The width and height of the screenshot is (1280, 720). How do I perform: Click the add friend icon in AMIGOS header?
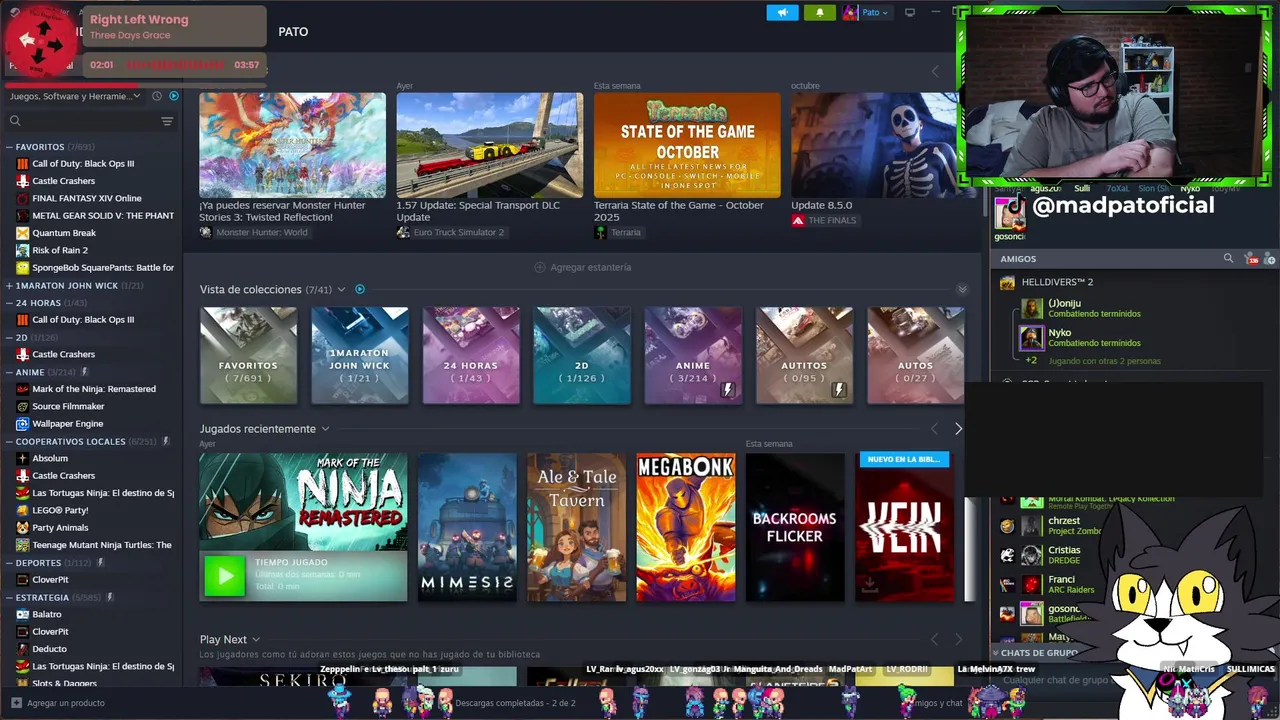point(1271,259)
